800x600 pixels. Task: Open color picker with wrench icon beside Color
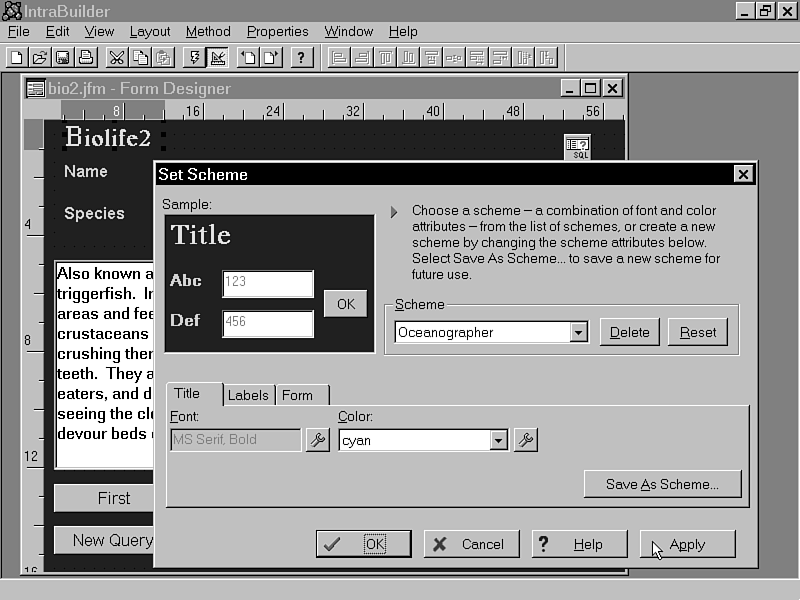pyautogui.click(x=525, y=440)
